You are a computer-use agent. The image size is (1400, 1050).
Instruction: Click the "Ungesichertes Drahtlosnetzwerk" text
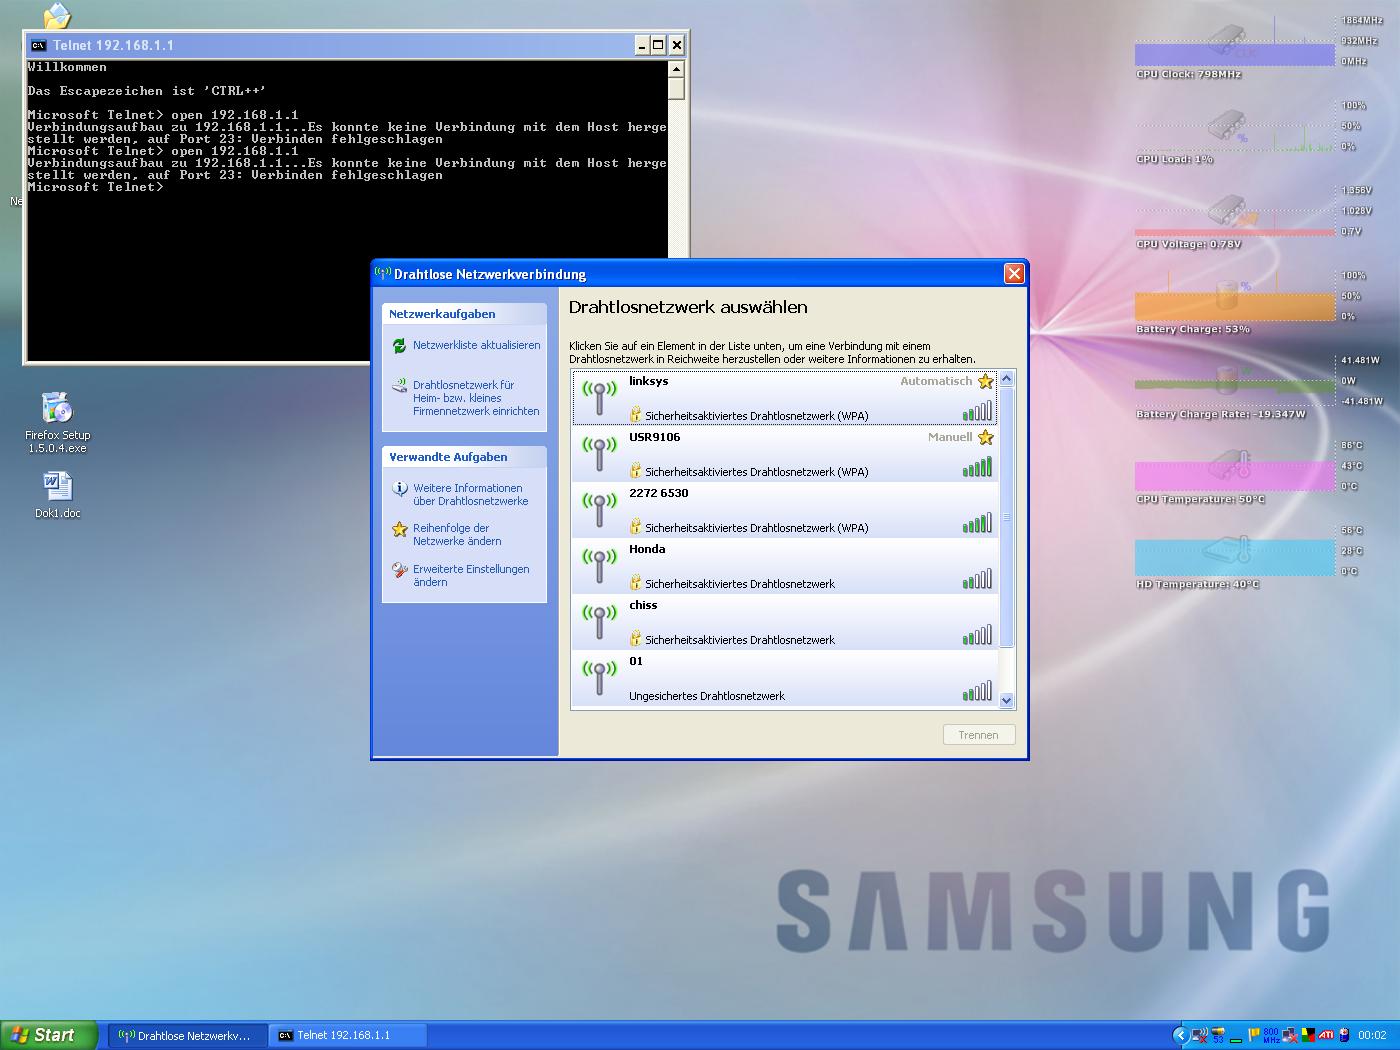[707, 696]
